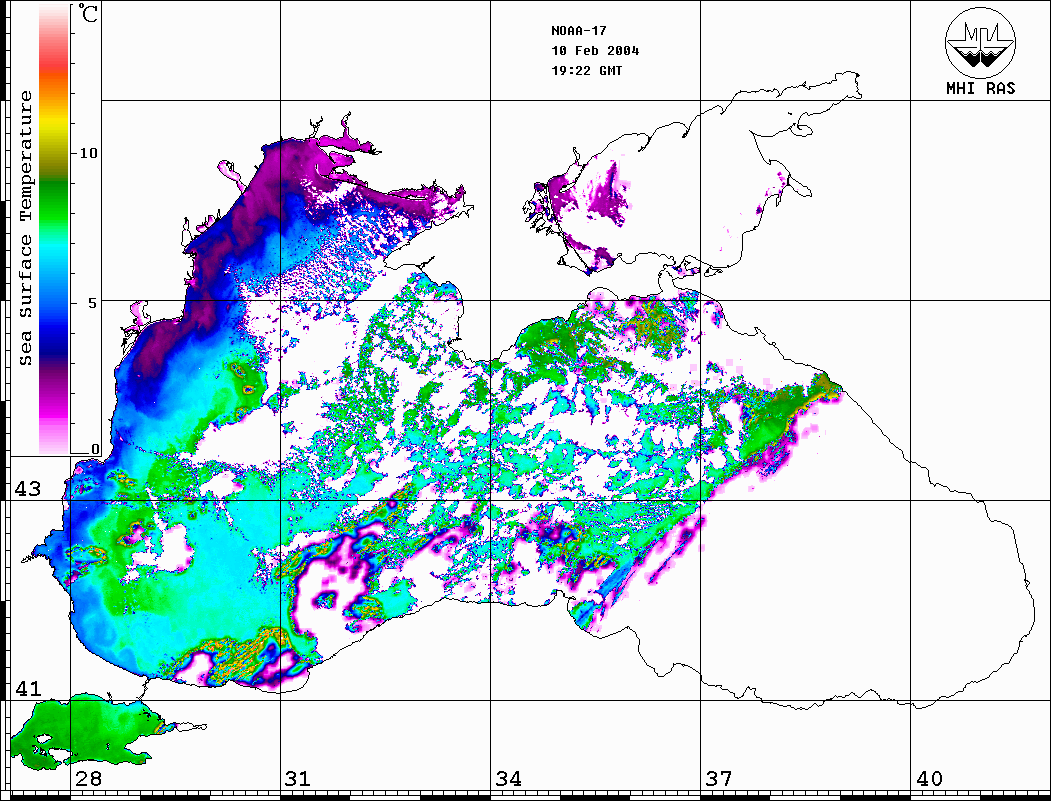Click latitude label '43'
The width and height of the screenshot is (1051, 801).
point(28,489)
